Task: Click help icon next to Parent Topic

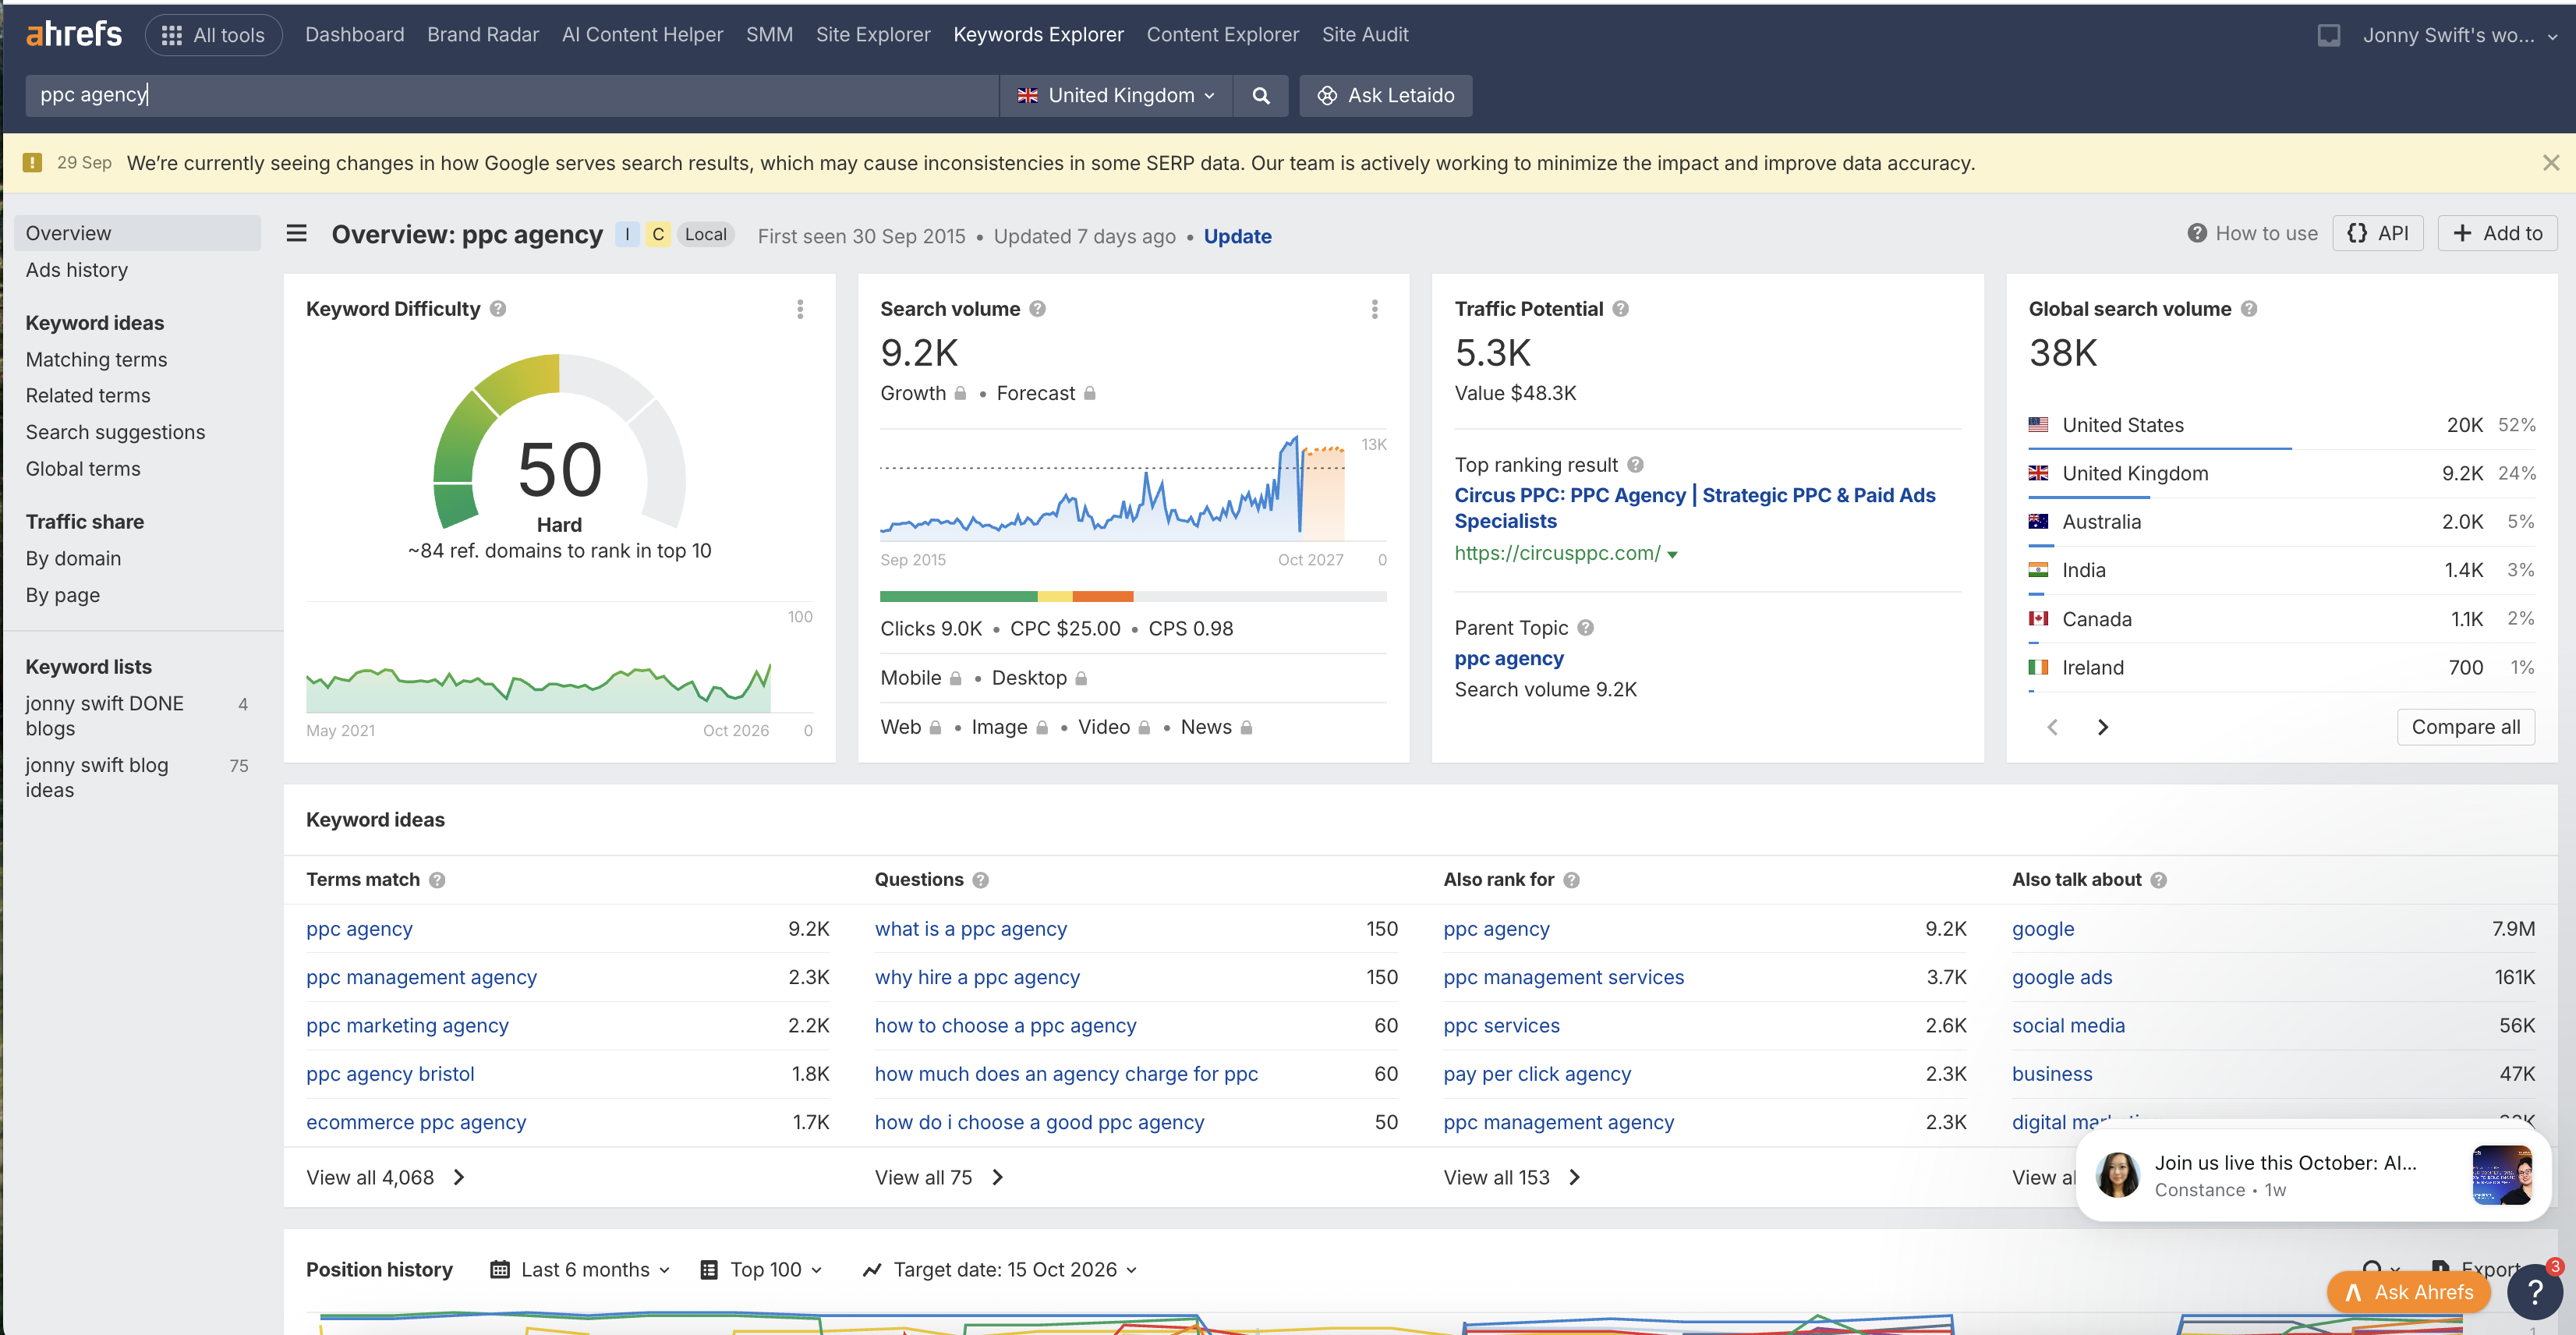Action: tap(1585, 628)
